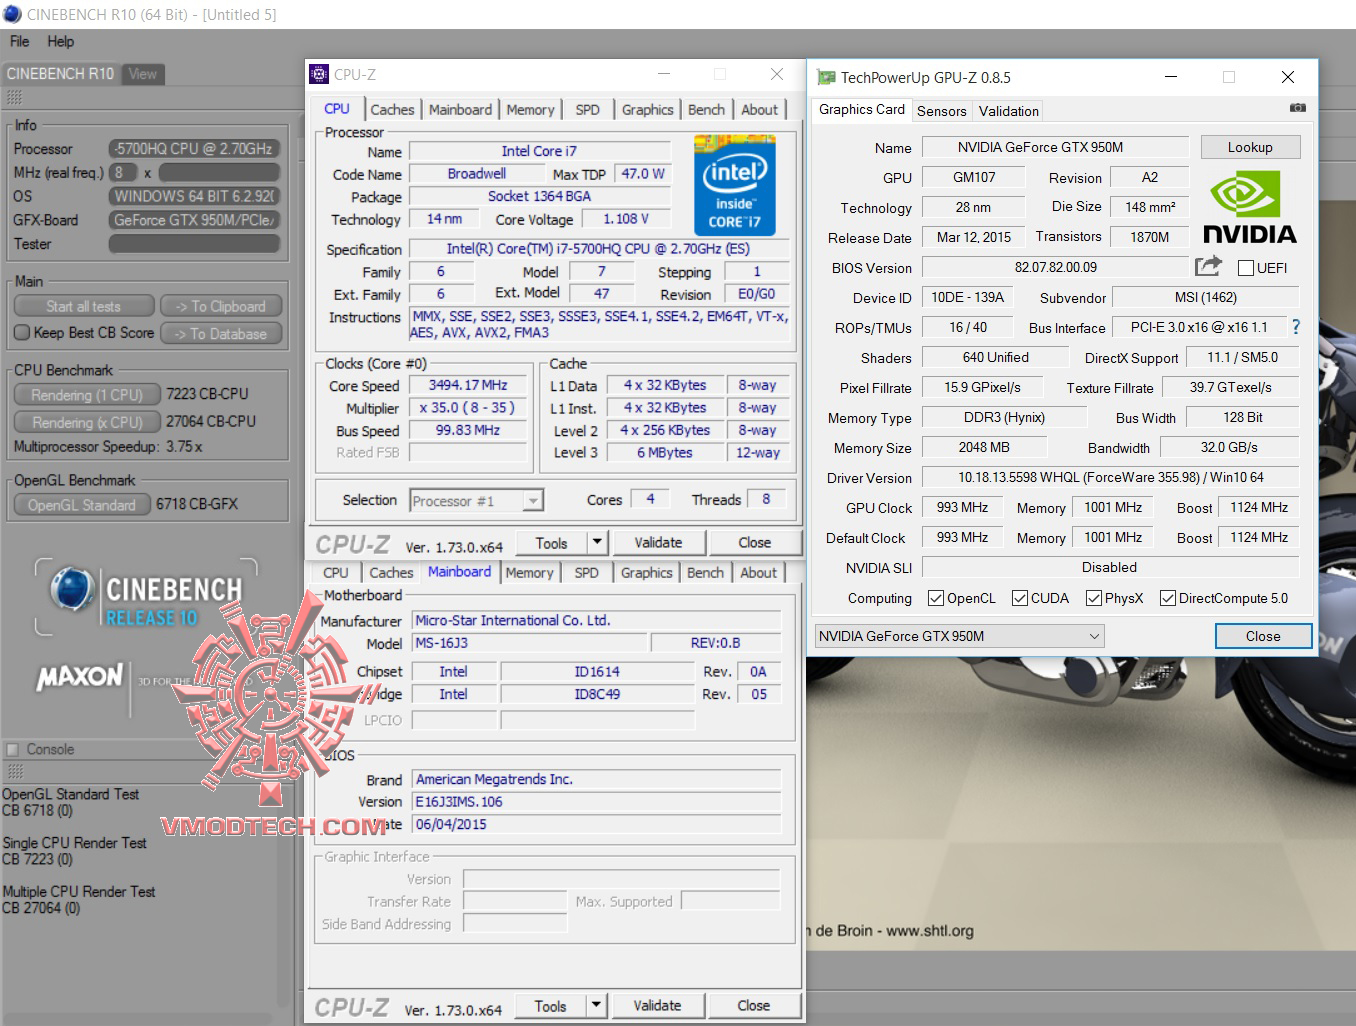Click the share icon beside BIOS Version
Screen dimensions: 1356x1026
pos(1208,266)
